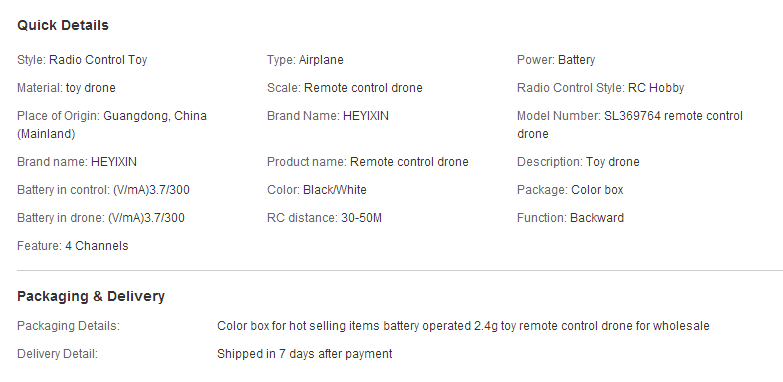Click Scale: Remote control drone entry

(x=345, y=88)
